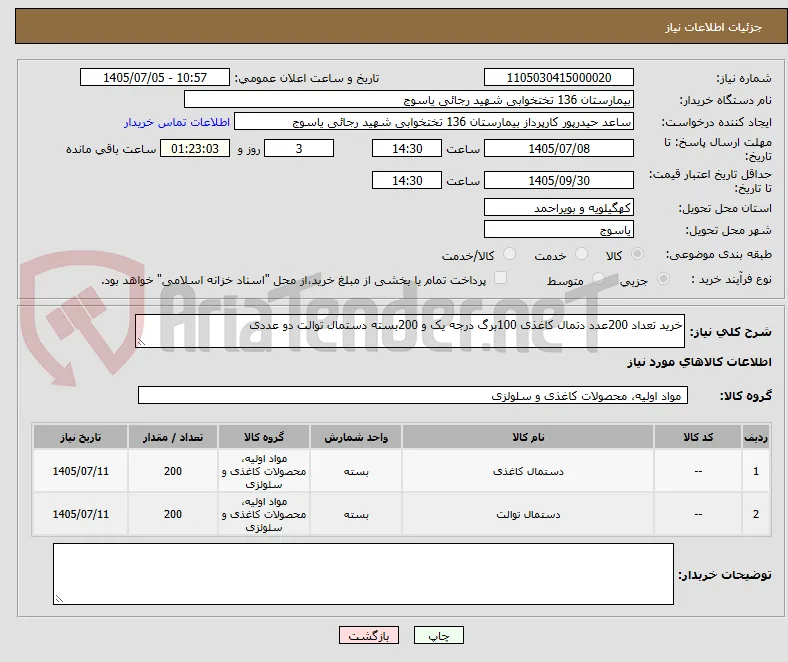The image size is (788, 662).
Task: Click the response deadline date 1405/07/08
Action: [558, 148]
